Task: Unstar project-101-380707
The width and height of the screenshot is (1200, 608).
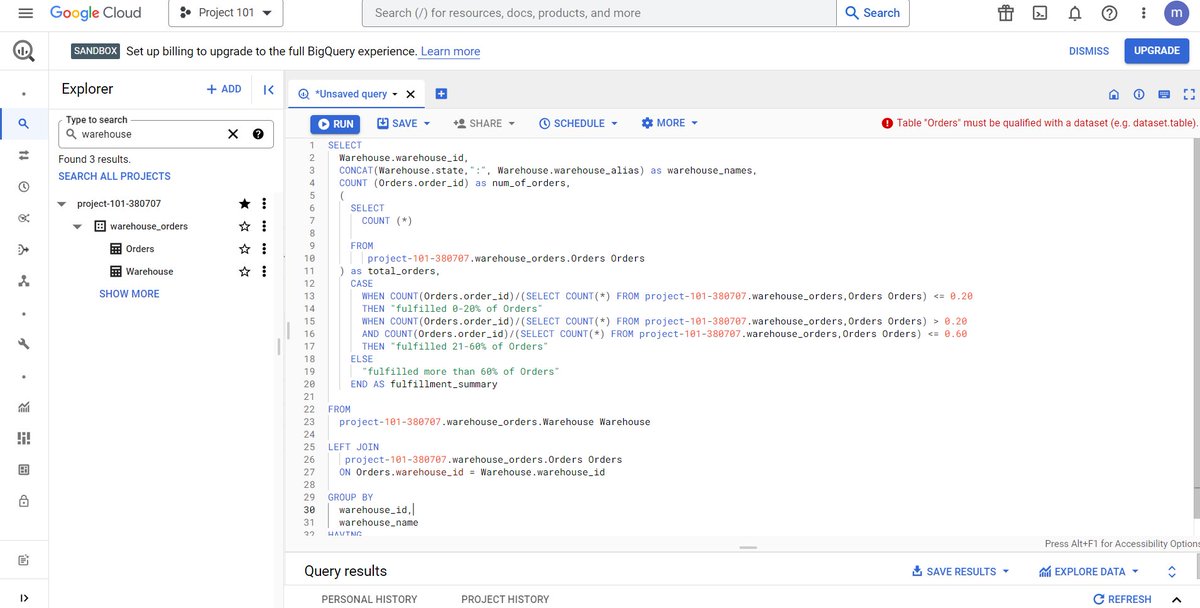Action: pyautogui.click(x=244, y=203)
